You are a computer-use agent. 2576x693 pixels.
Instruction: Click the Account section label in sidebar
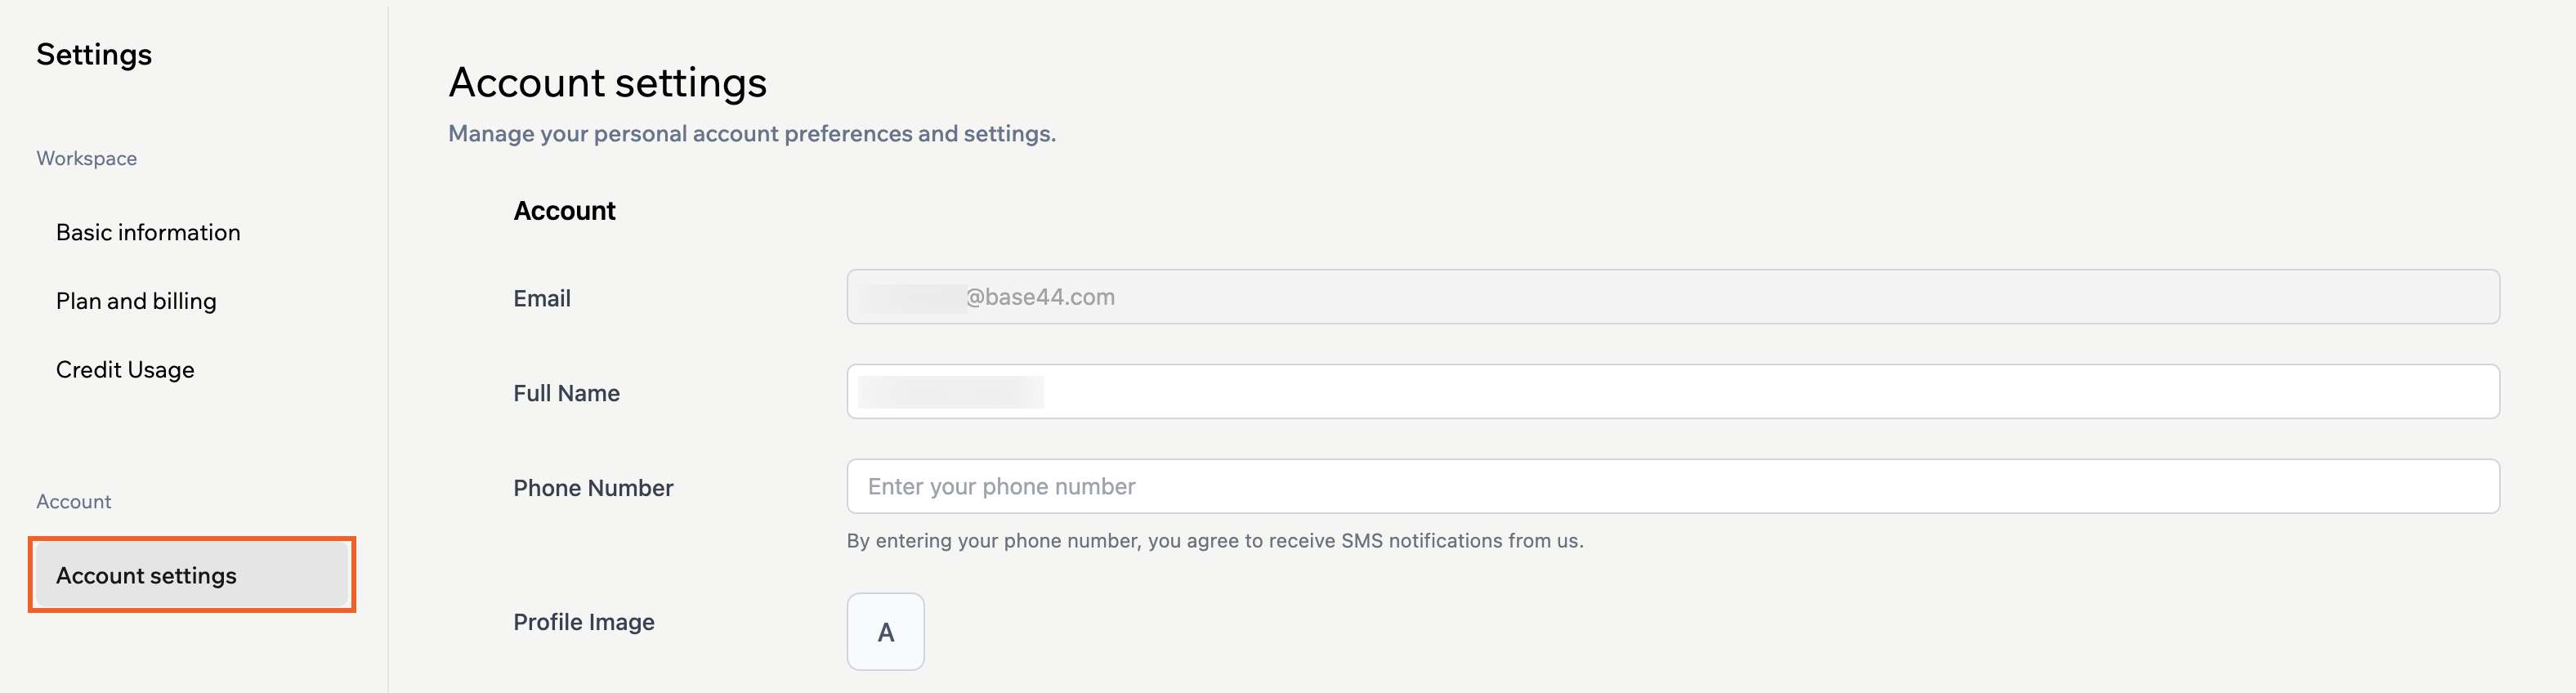[x=74, y=501]
